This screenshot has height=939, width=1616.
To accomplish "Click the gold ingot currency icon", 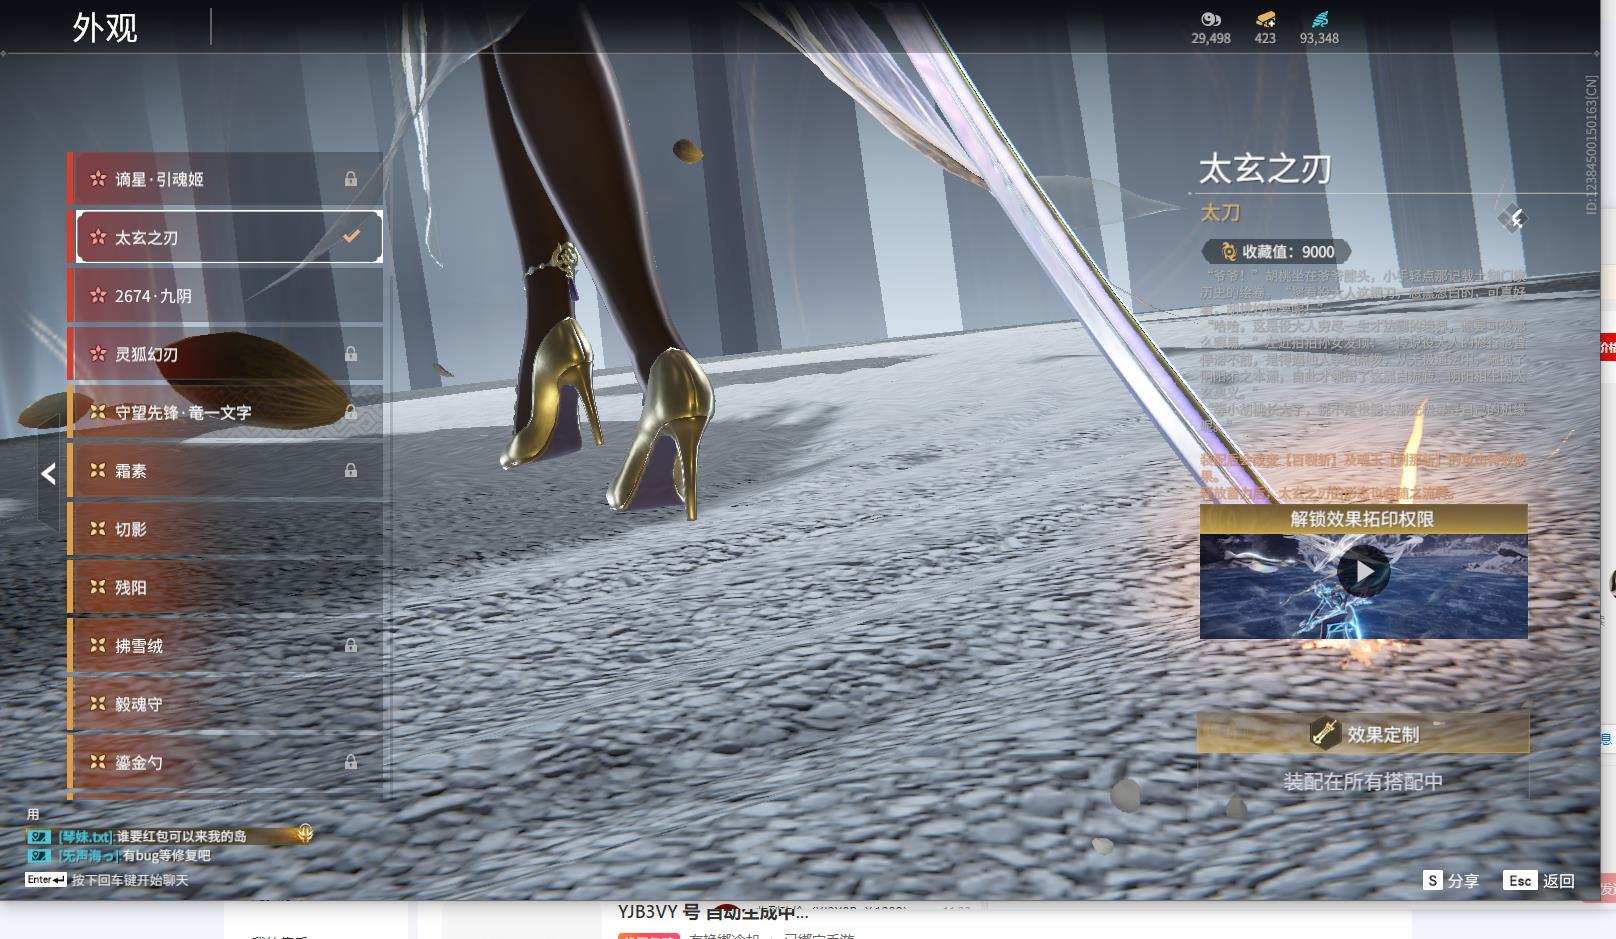I will (1265, 19).
